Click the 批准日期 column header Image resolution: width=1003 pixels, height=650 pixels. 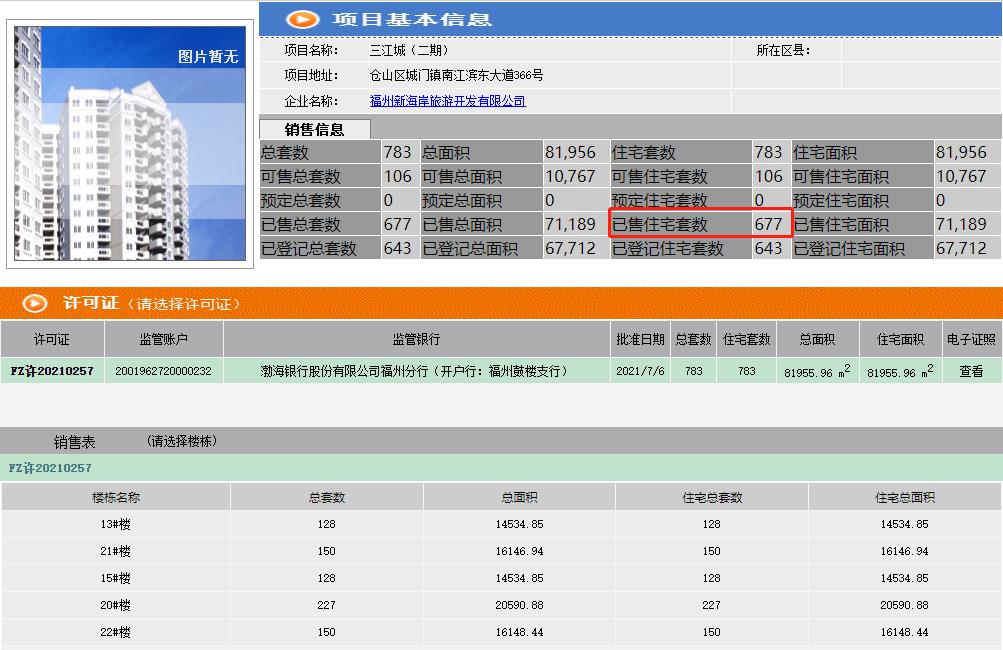[x=640, y=340]
